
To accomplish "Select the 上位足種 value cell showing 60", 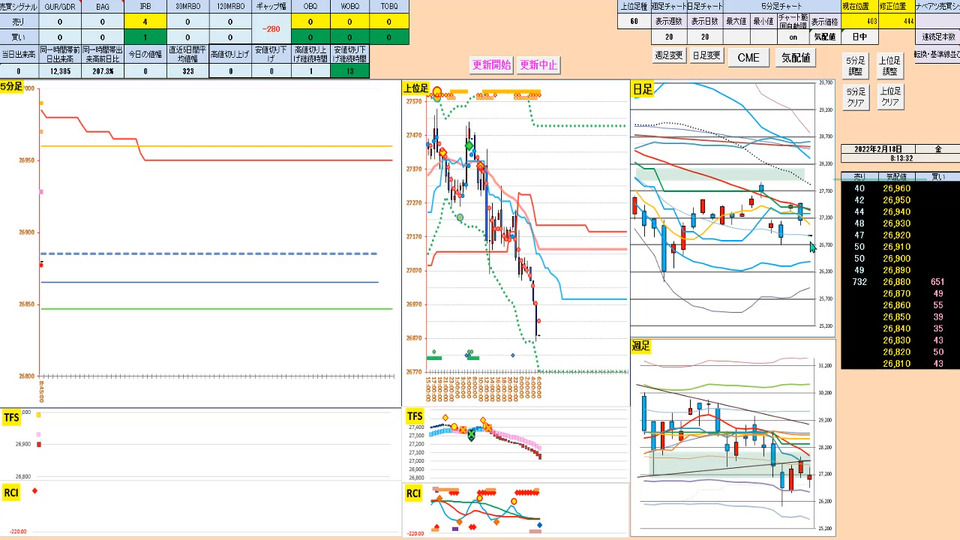I will coord(634,21).
